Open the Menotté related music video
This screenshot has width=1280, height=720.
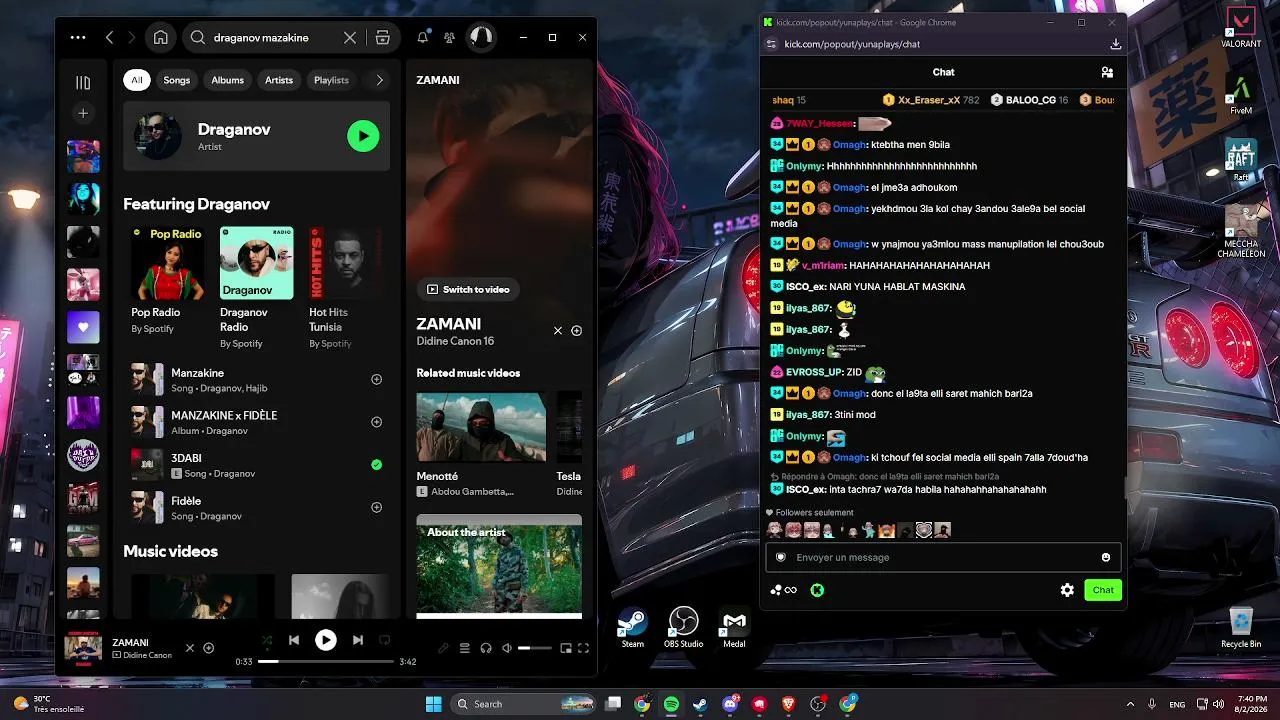pyautogui.click(x=481, y=445)
